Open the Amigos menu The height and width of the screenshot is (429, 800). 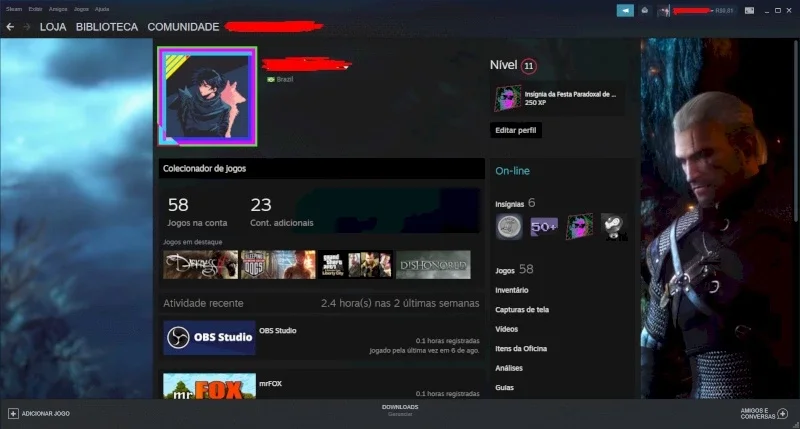point(58,9)
